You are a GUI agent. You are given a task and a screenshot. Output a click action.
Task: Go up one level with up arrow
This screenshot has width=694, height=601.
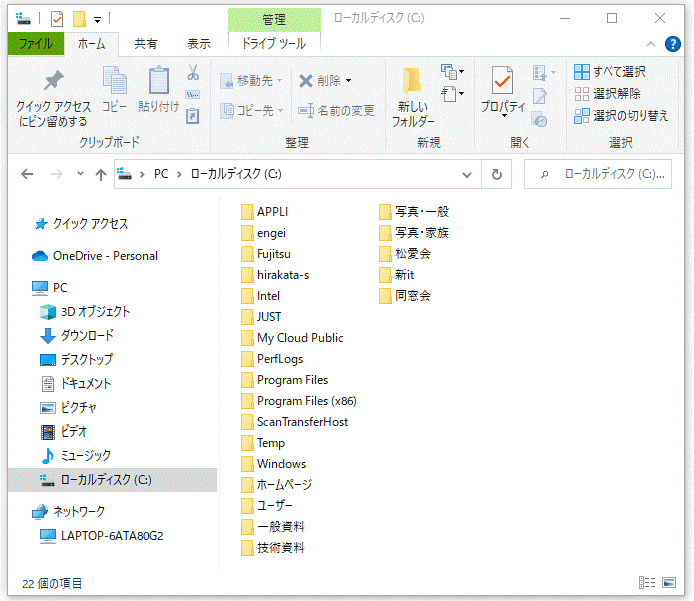[x=100, y=174]
